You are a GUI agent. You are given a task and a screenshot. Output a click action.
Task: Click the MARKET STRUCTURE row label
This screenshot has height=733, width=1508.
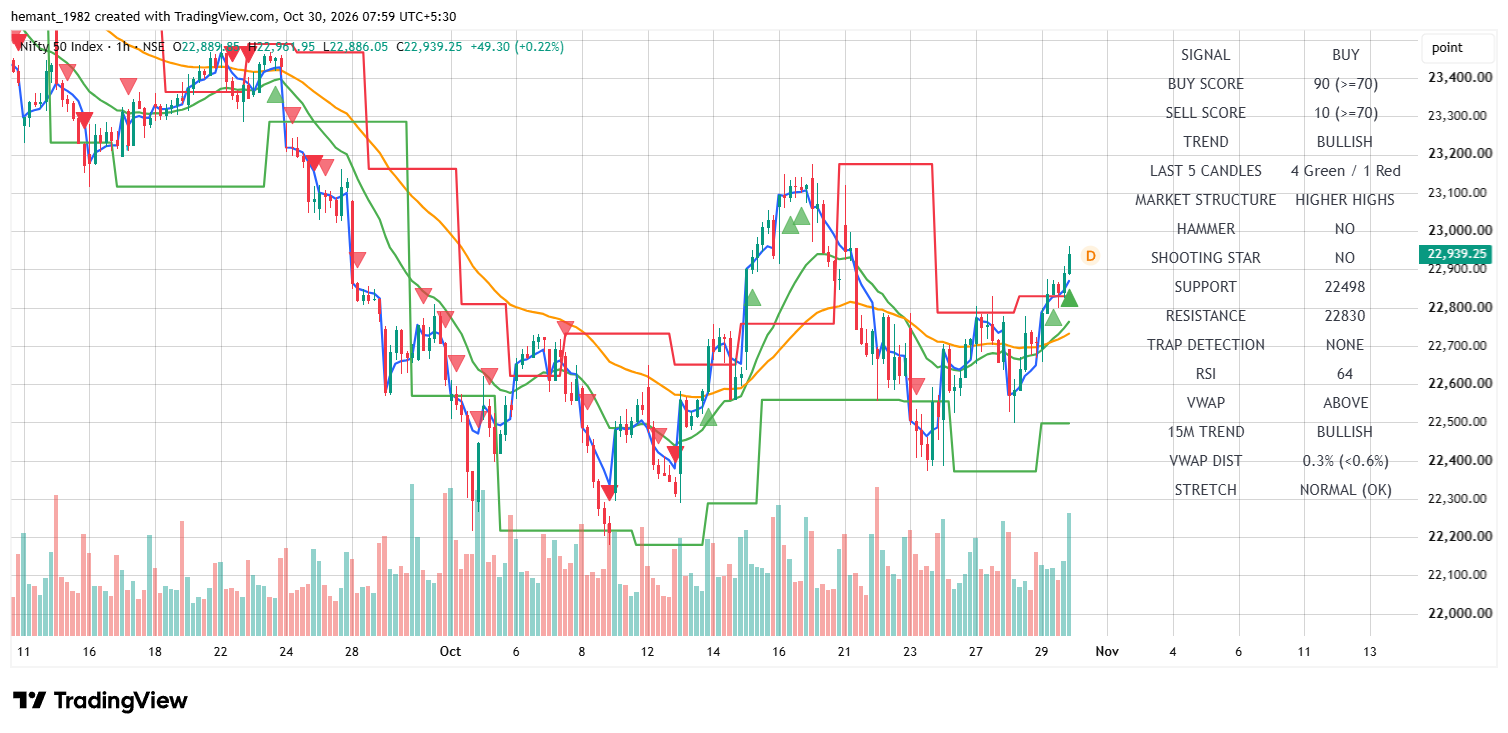(x=1205, y=200)
